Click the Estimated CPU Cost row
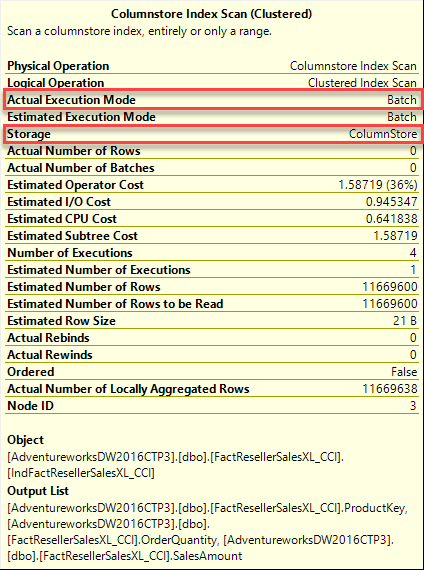Viewport: 424px width, 570px height. pyautogui.click(x=212, y=219)
